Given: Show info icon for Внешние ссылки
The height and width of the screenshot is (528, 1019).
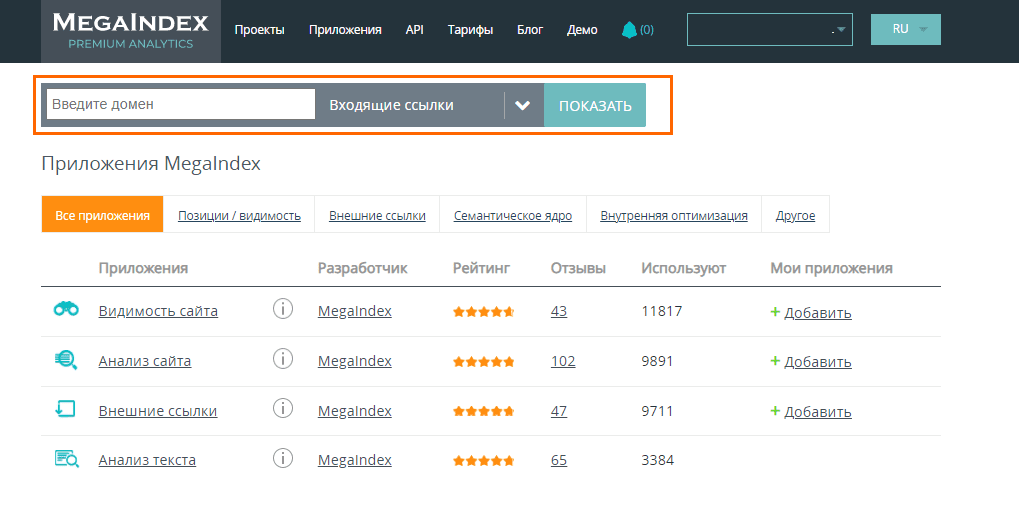Looking at the screenshot, I should (283, 409).
